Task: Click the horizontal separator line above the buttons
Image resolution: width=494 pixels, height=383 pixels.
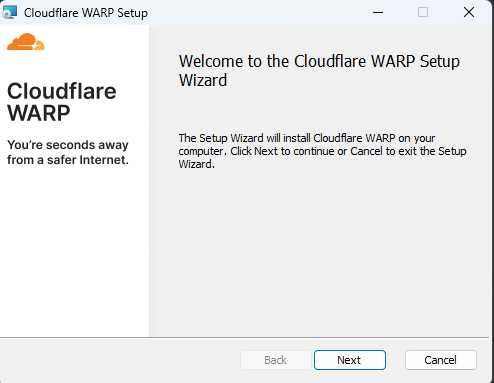Action: (x=245, y=338)
